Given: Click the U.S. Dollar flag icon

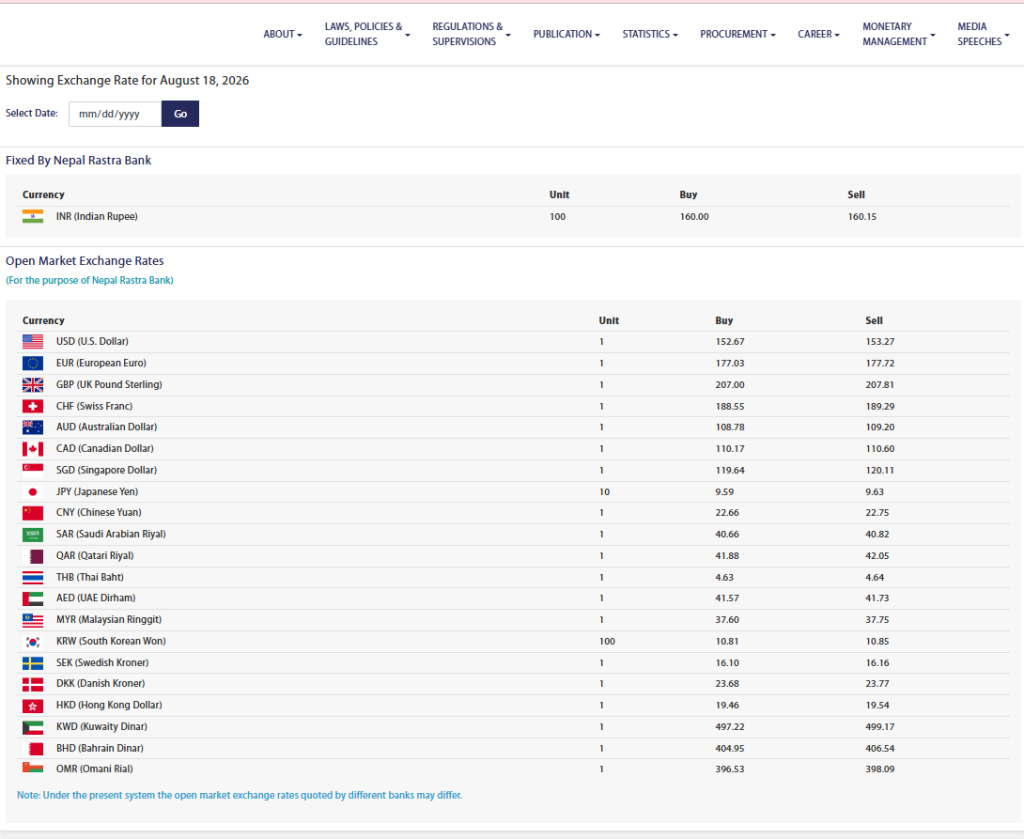Looking at the screenshot, I should 33,341.
